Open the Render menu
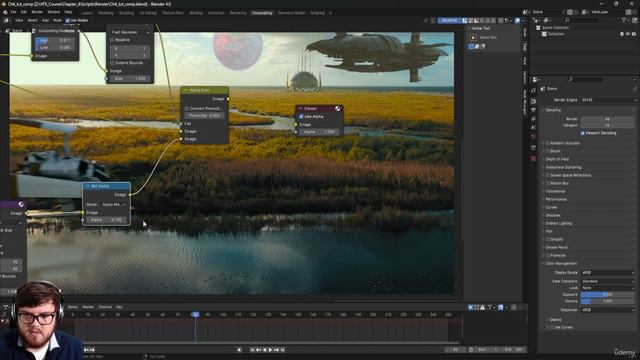 click(37, 13)
